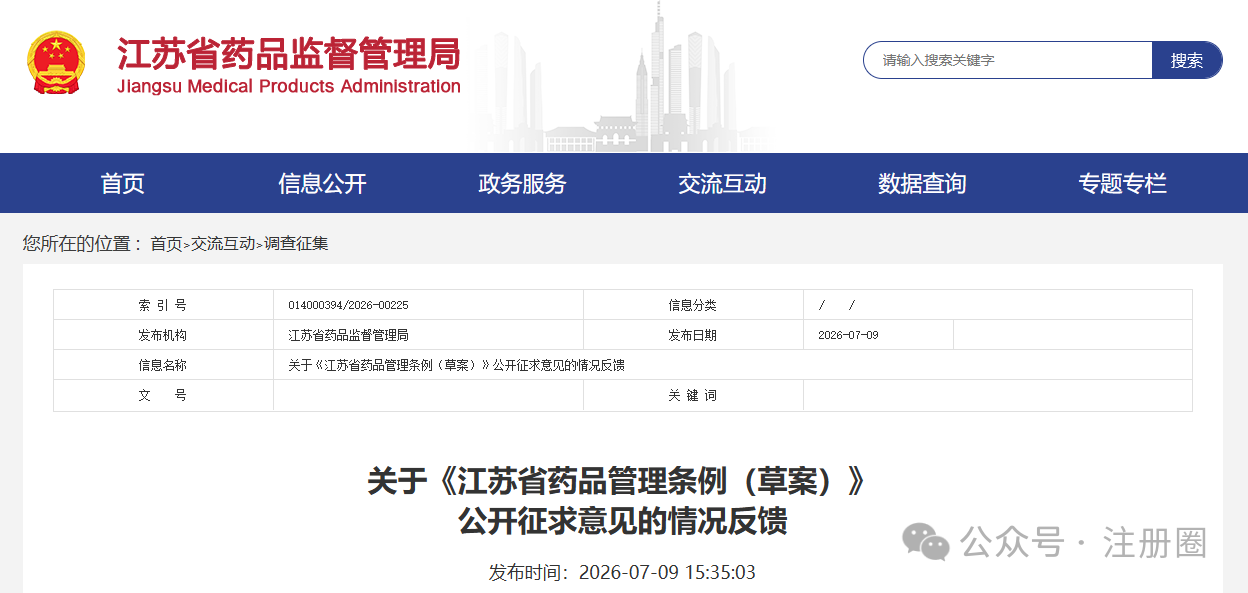
Task: Click the headline line 公开征求意见的情况反馈
Action: [x=623, y=521]
